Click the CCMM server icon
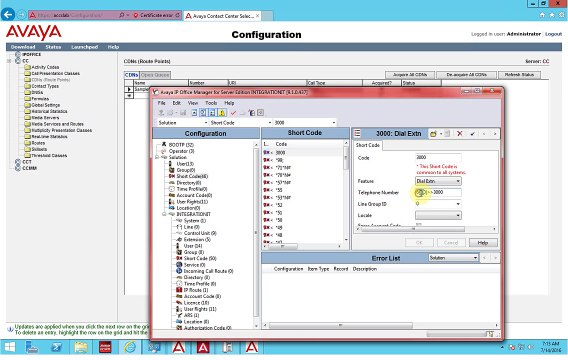Screen dimensions: 568x360 tap(17, 168)
